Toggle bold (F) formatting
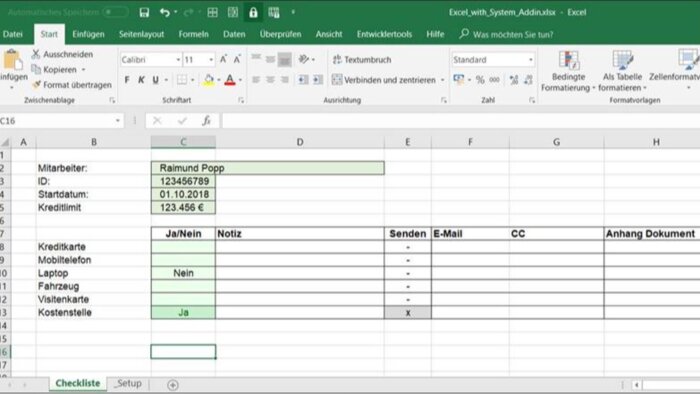 [x=127, y=80]
